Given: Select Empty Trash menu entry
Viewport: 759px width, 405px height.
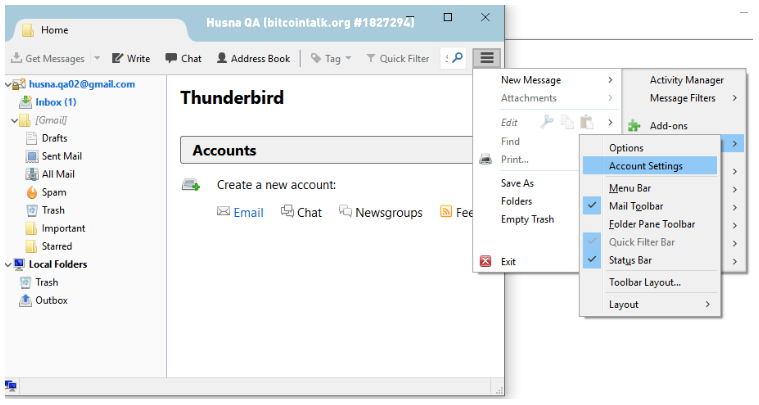Looking at the screenshot, I should 528,219.
